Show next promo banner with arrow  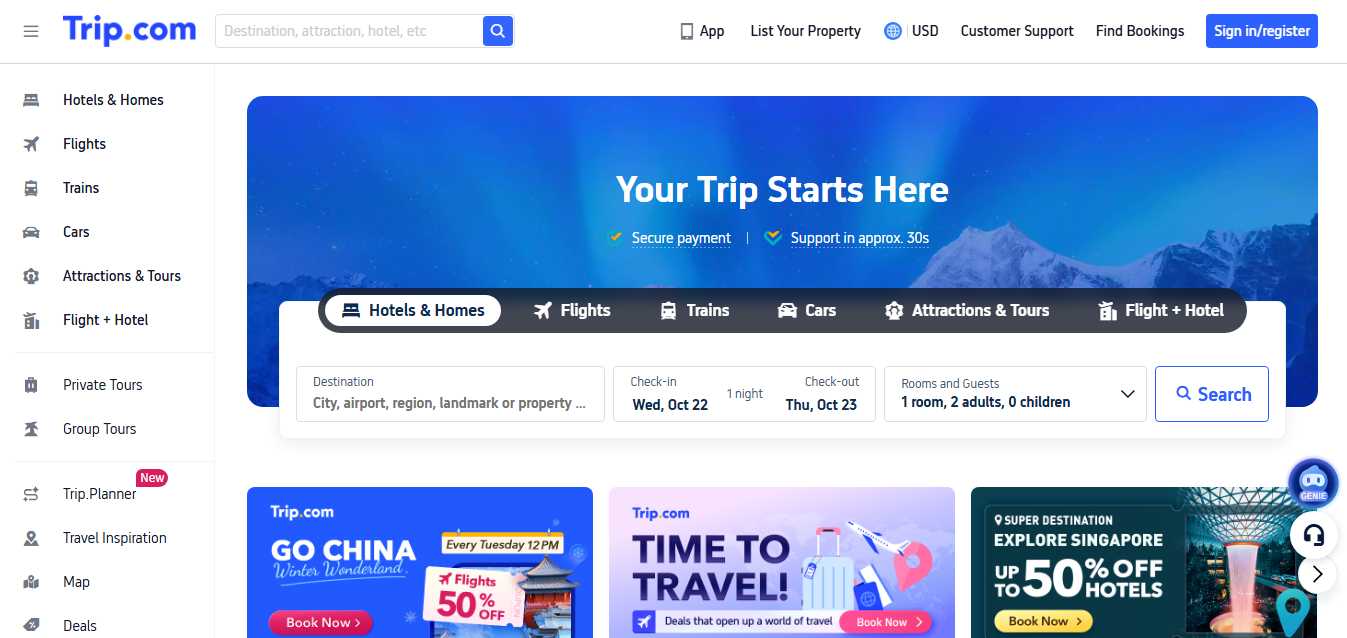tap(1318, 574)
